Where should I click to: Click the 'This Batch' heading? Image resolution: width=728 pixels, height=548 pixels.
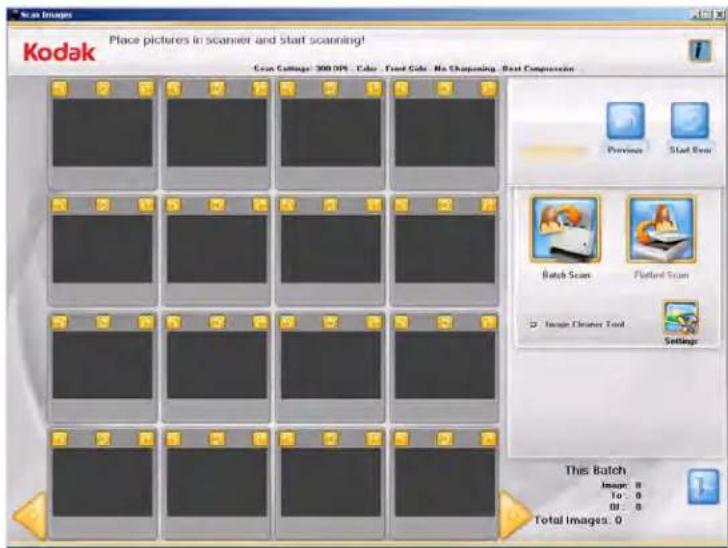click(x=595, y=470)
